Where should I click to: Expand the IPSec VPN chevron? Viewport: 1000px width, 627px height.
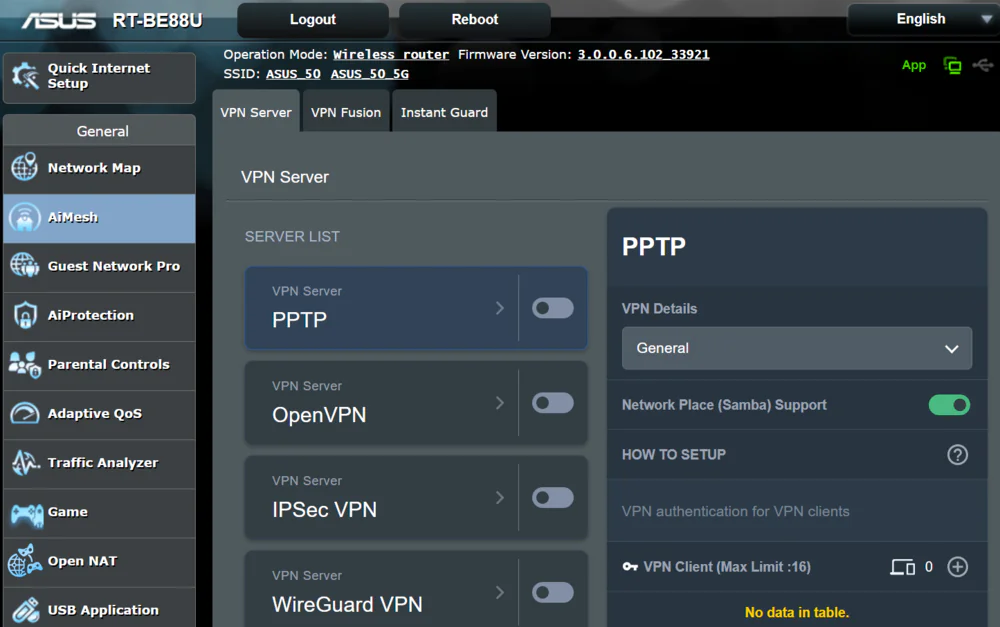coord(500,498)
